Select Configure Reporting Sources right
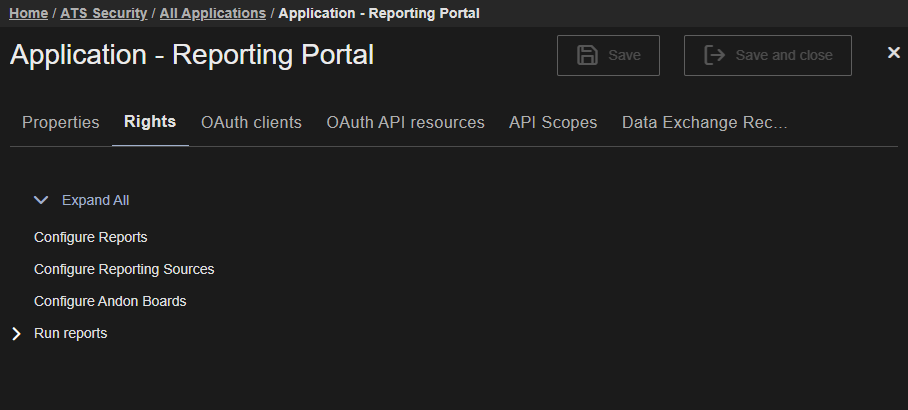The image size is (908, 410). (x=124, y=270)
